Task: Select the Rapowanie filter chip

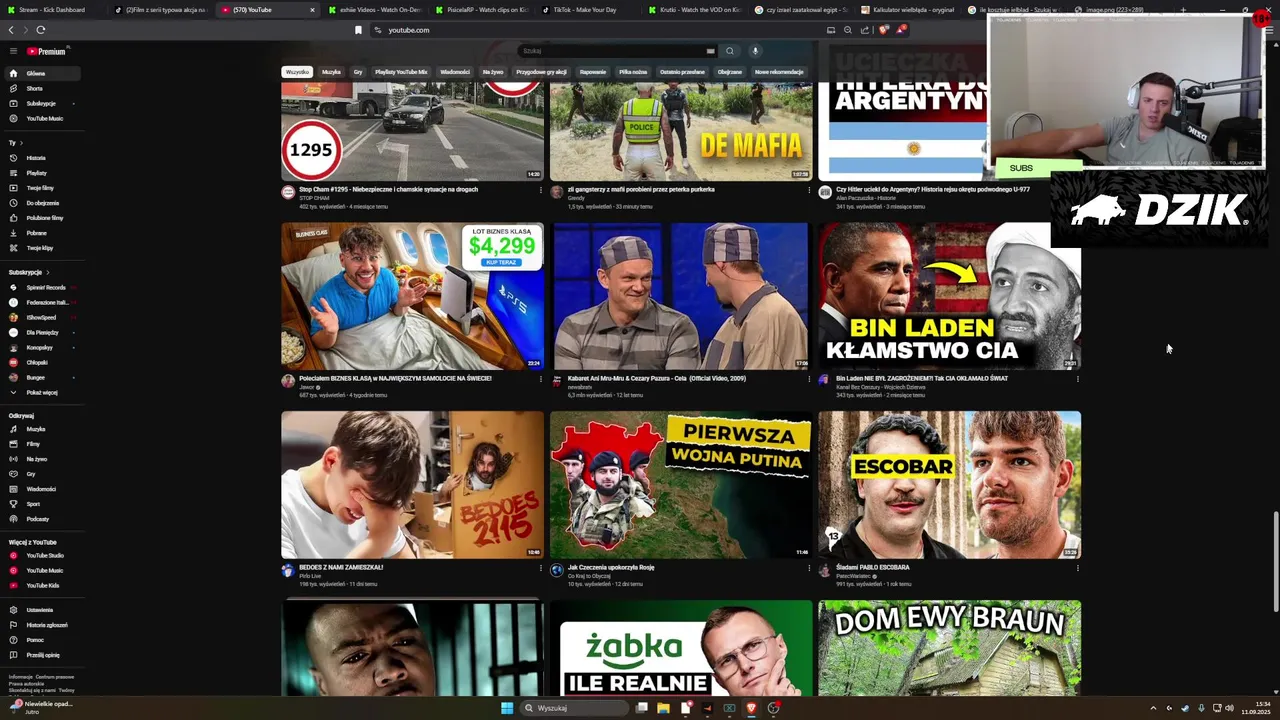Action: click(x=592, y=72)
